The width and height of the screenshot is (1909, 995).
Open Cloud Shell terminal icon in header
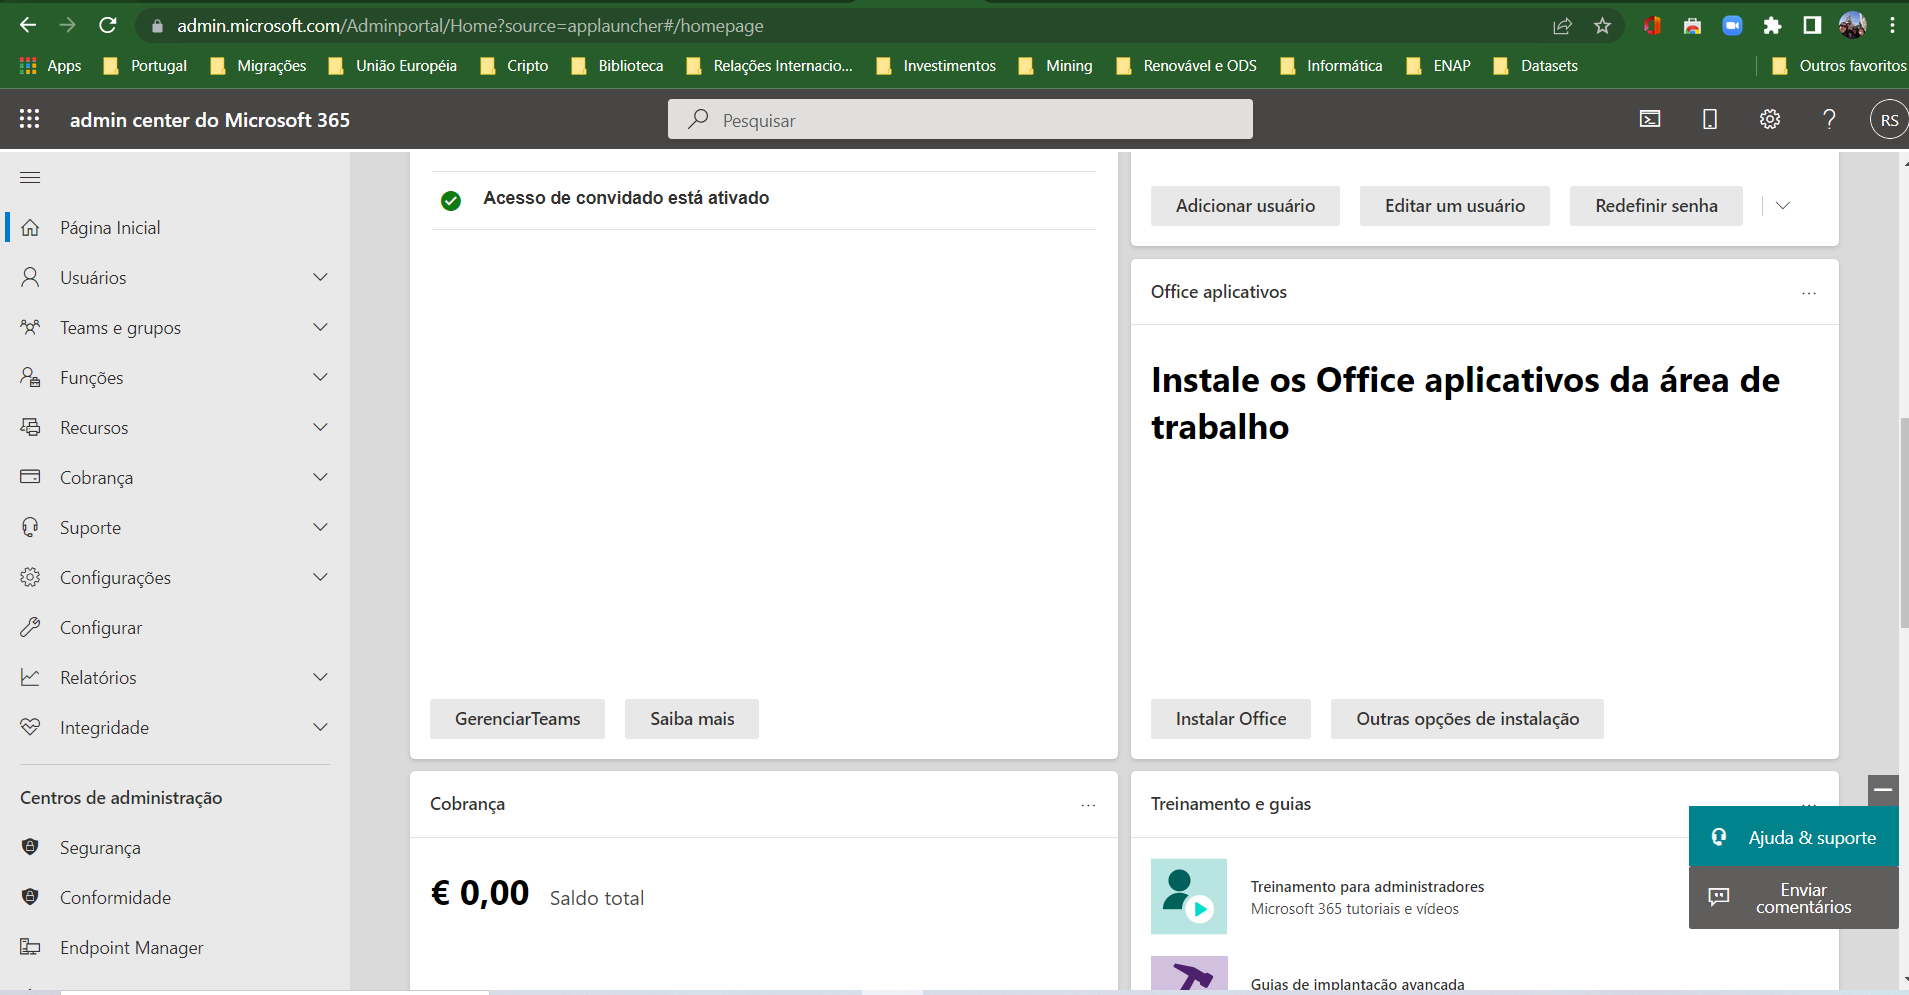1650,119
